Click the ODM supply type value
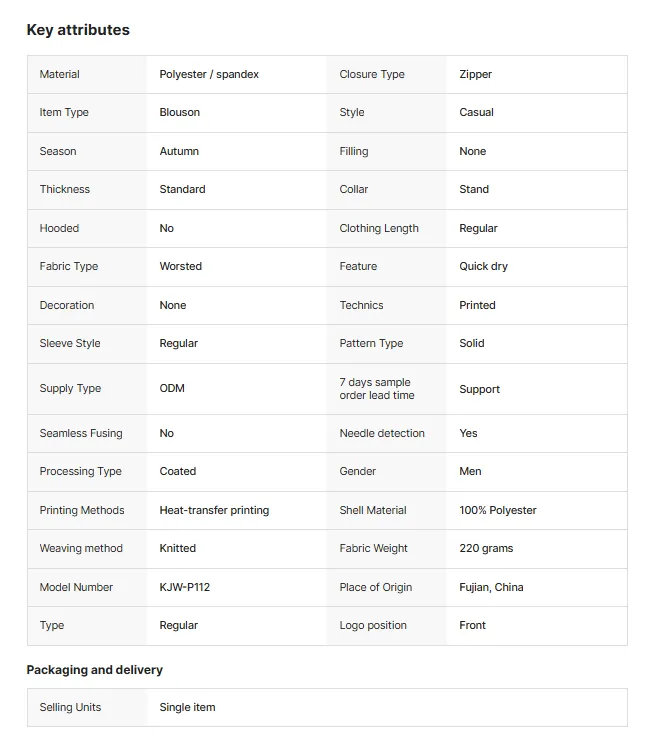 click(172, 389)
